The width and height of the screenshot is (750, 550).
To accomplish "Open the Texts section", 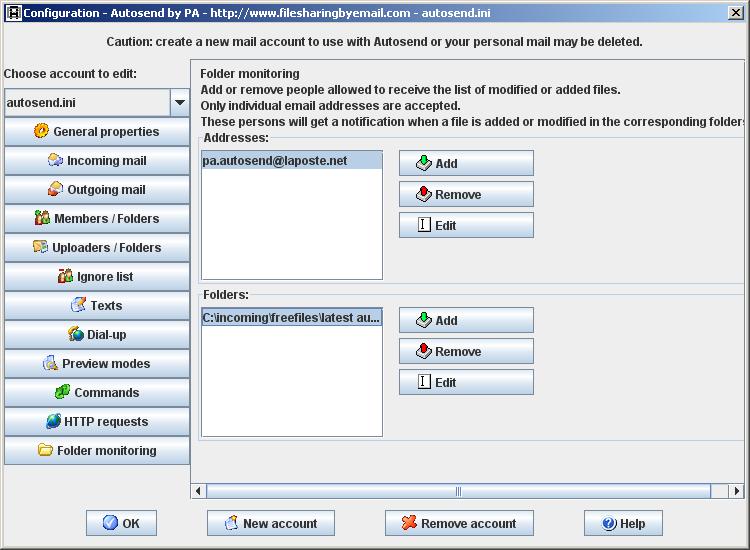I will (97, 306).
